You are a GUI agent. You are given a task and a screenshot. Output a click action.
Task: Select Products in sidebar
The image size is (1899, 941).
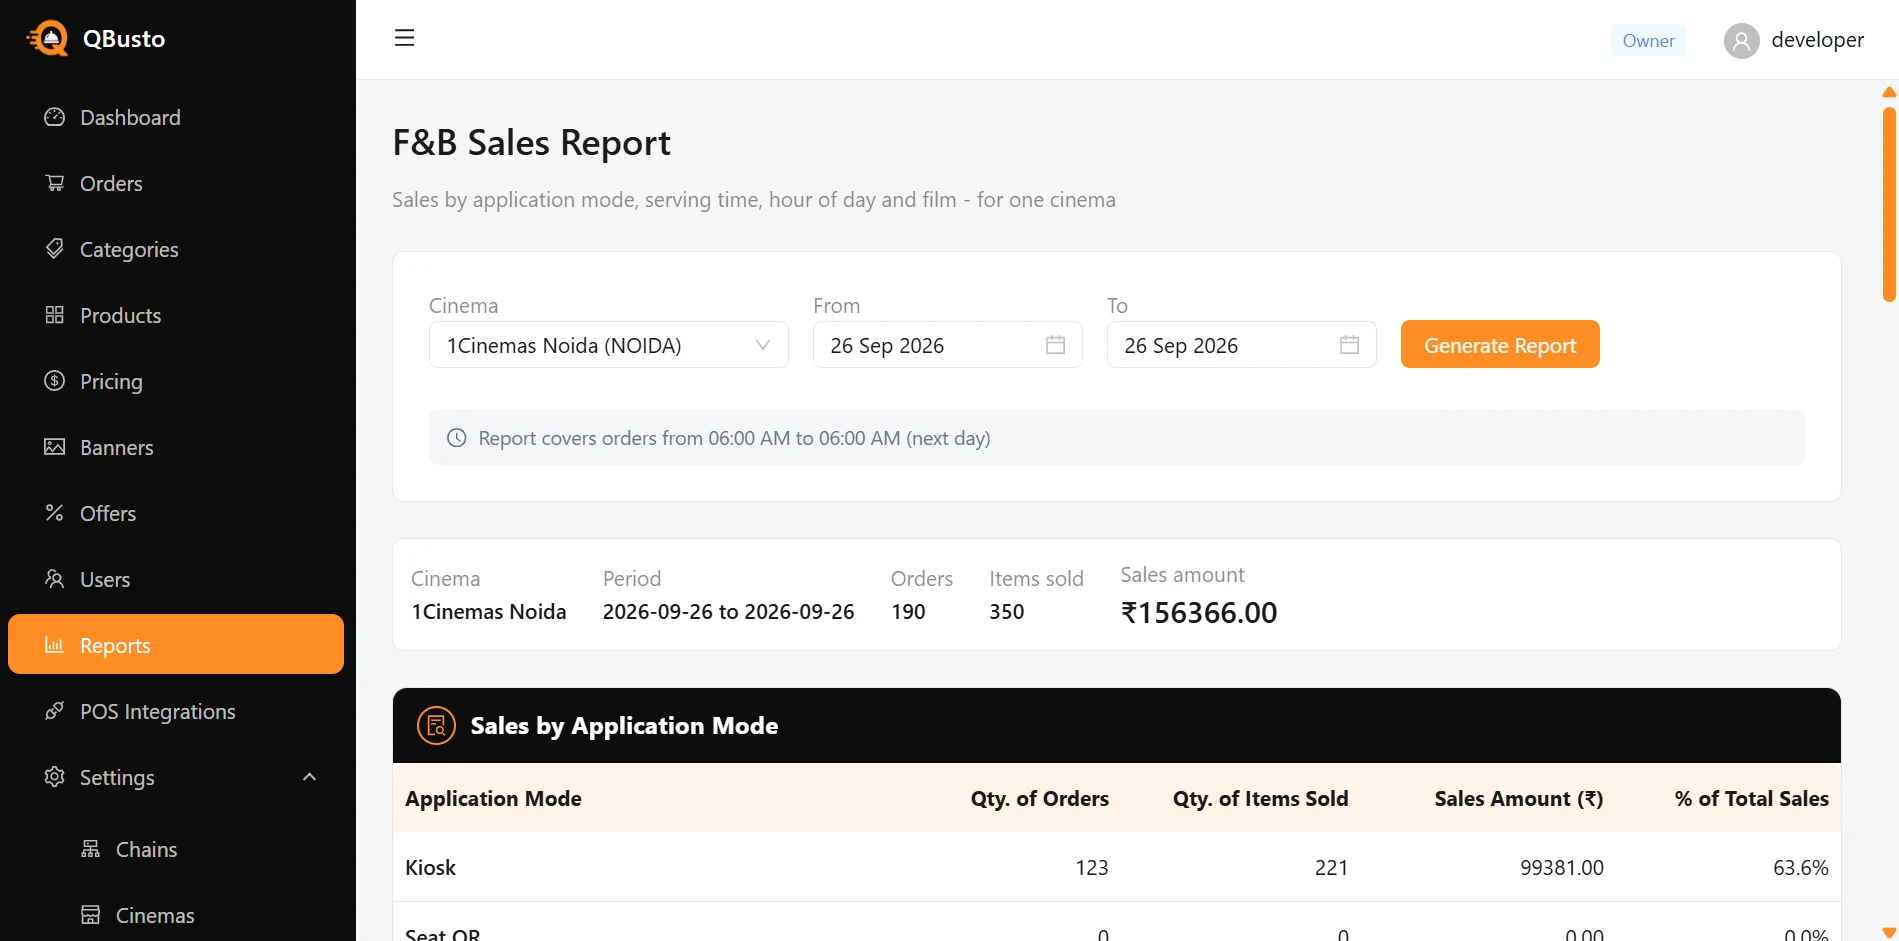[176, 315]
